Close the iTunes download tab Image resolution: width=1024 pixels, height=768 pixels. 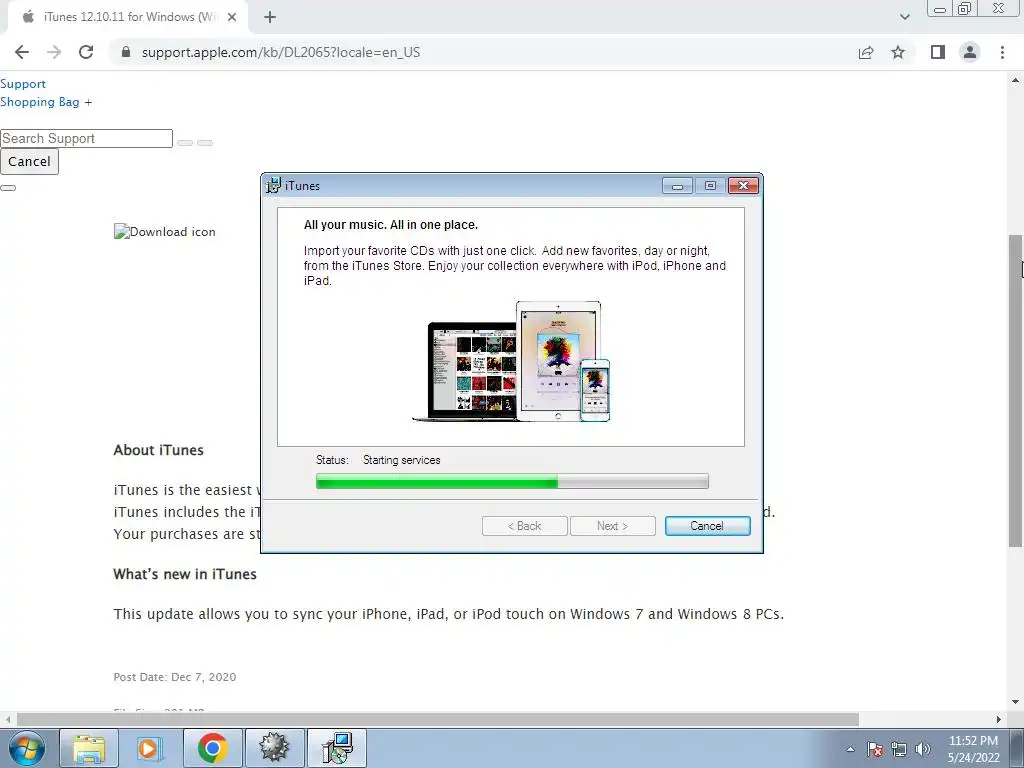[x=232, y=17]
